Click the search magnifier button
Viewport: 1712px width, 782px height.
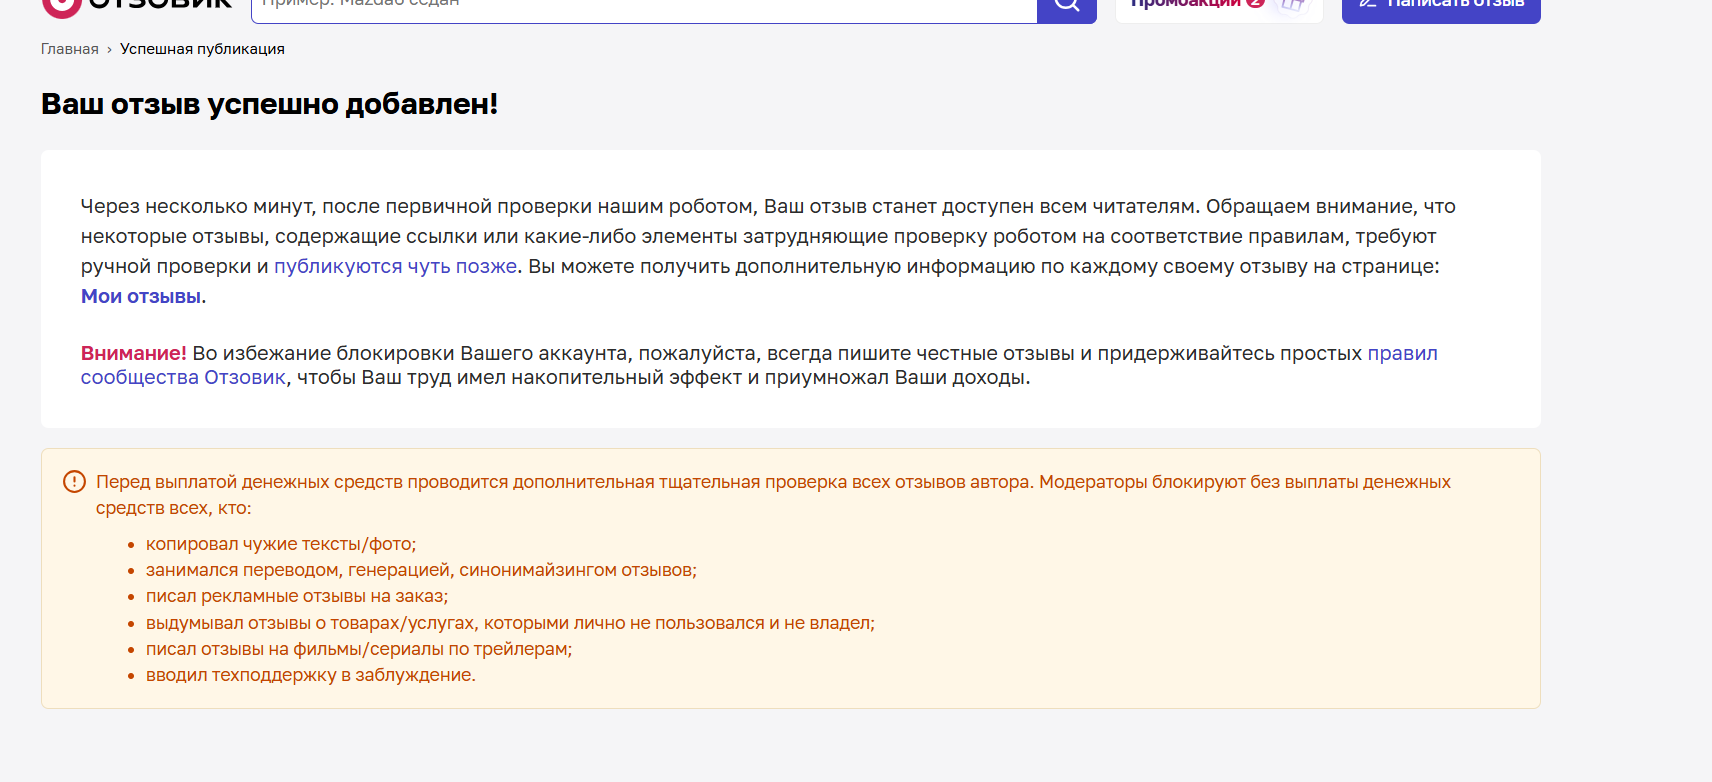(x=1067, y=9)
